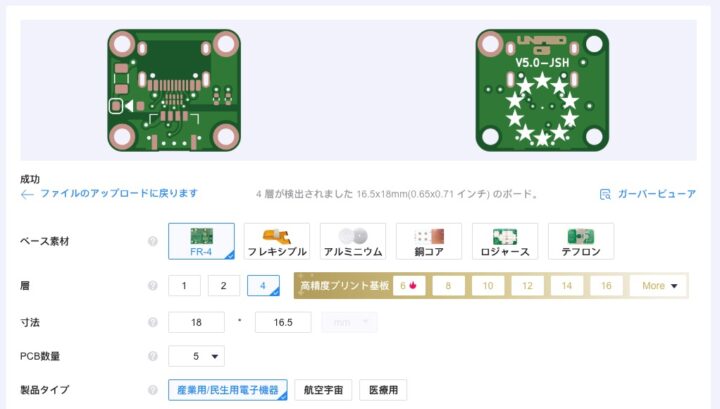Open PCB数量 quantity dropdown
720x409 pixels.
(197, 356)
